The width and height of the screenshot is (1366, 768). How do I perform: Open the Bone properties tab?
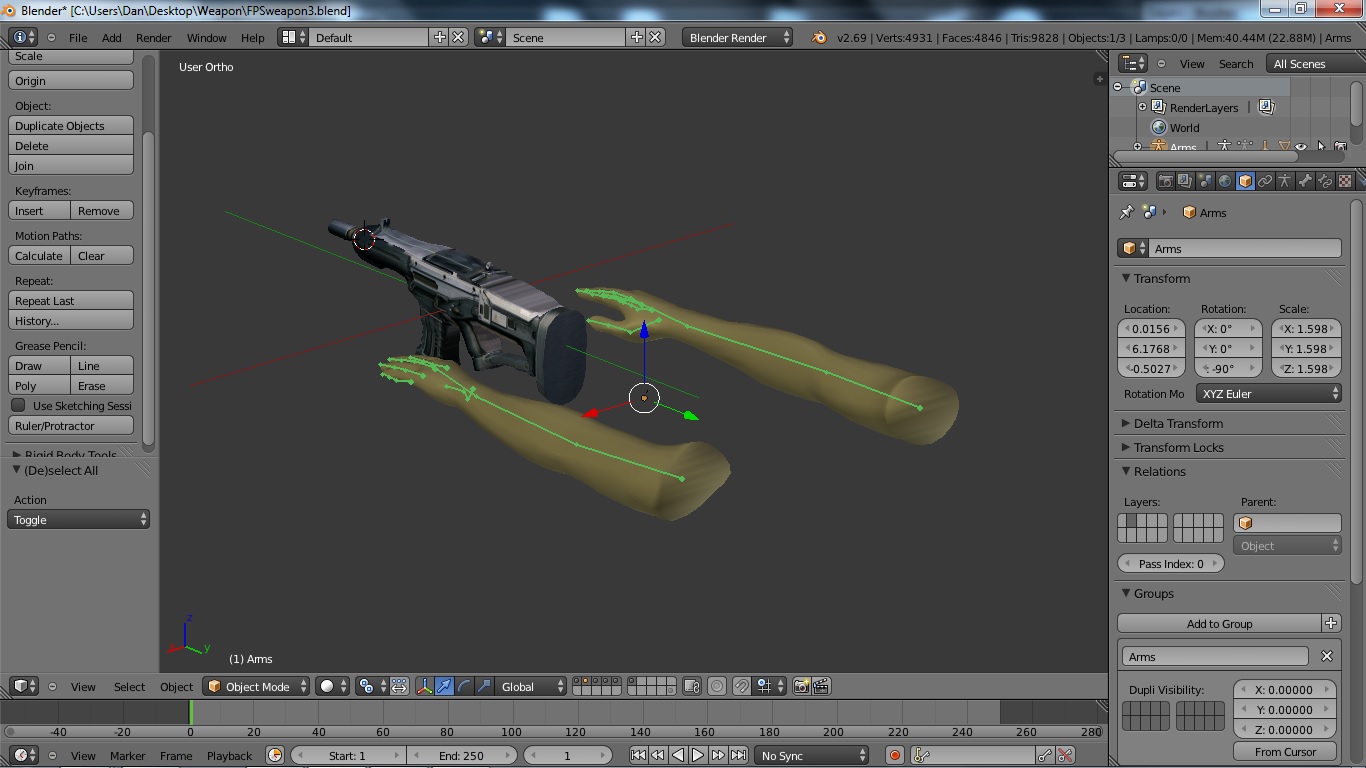coord(1305,181)
